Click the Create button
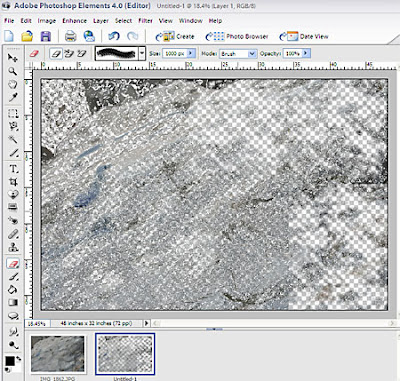 175,36
